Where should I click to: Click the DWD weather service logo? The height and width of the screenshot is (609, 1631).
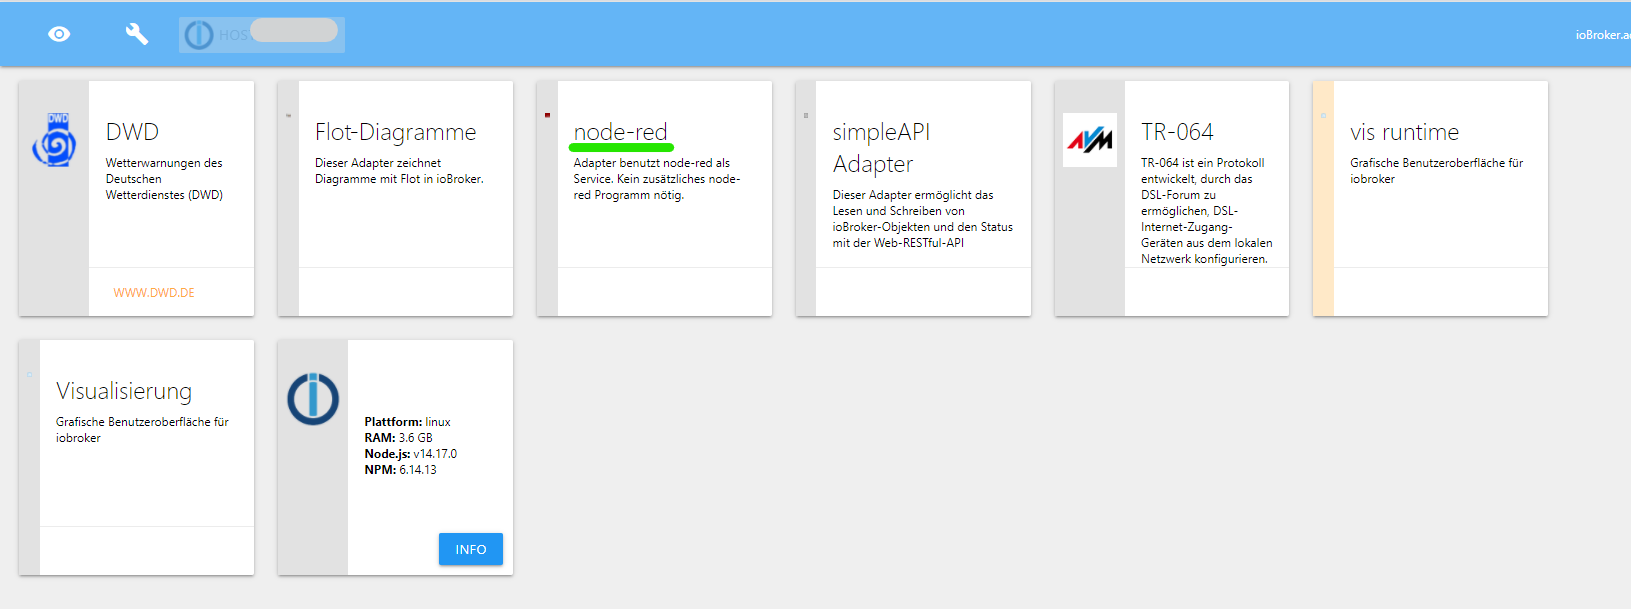pos(54,140)
